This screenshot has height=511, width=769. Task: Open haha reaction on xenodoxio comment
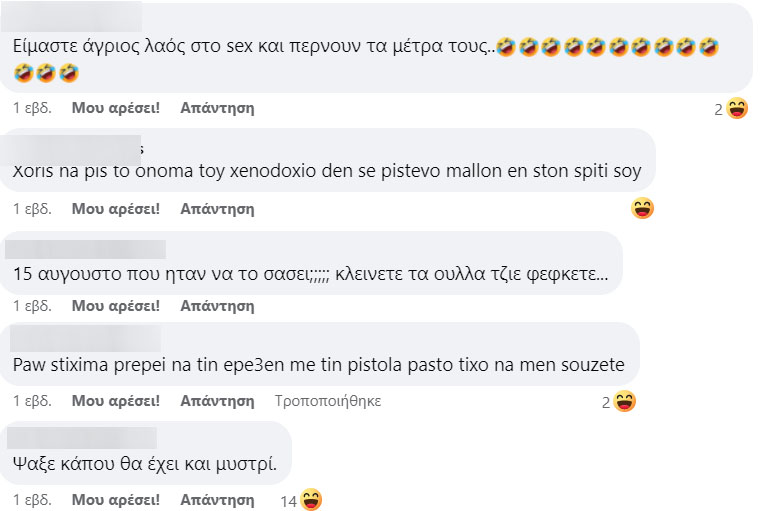[x=642, y=208]
